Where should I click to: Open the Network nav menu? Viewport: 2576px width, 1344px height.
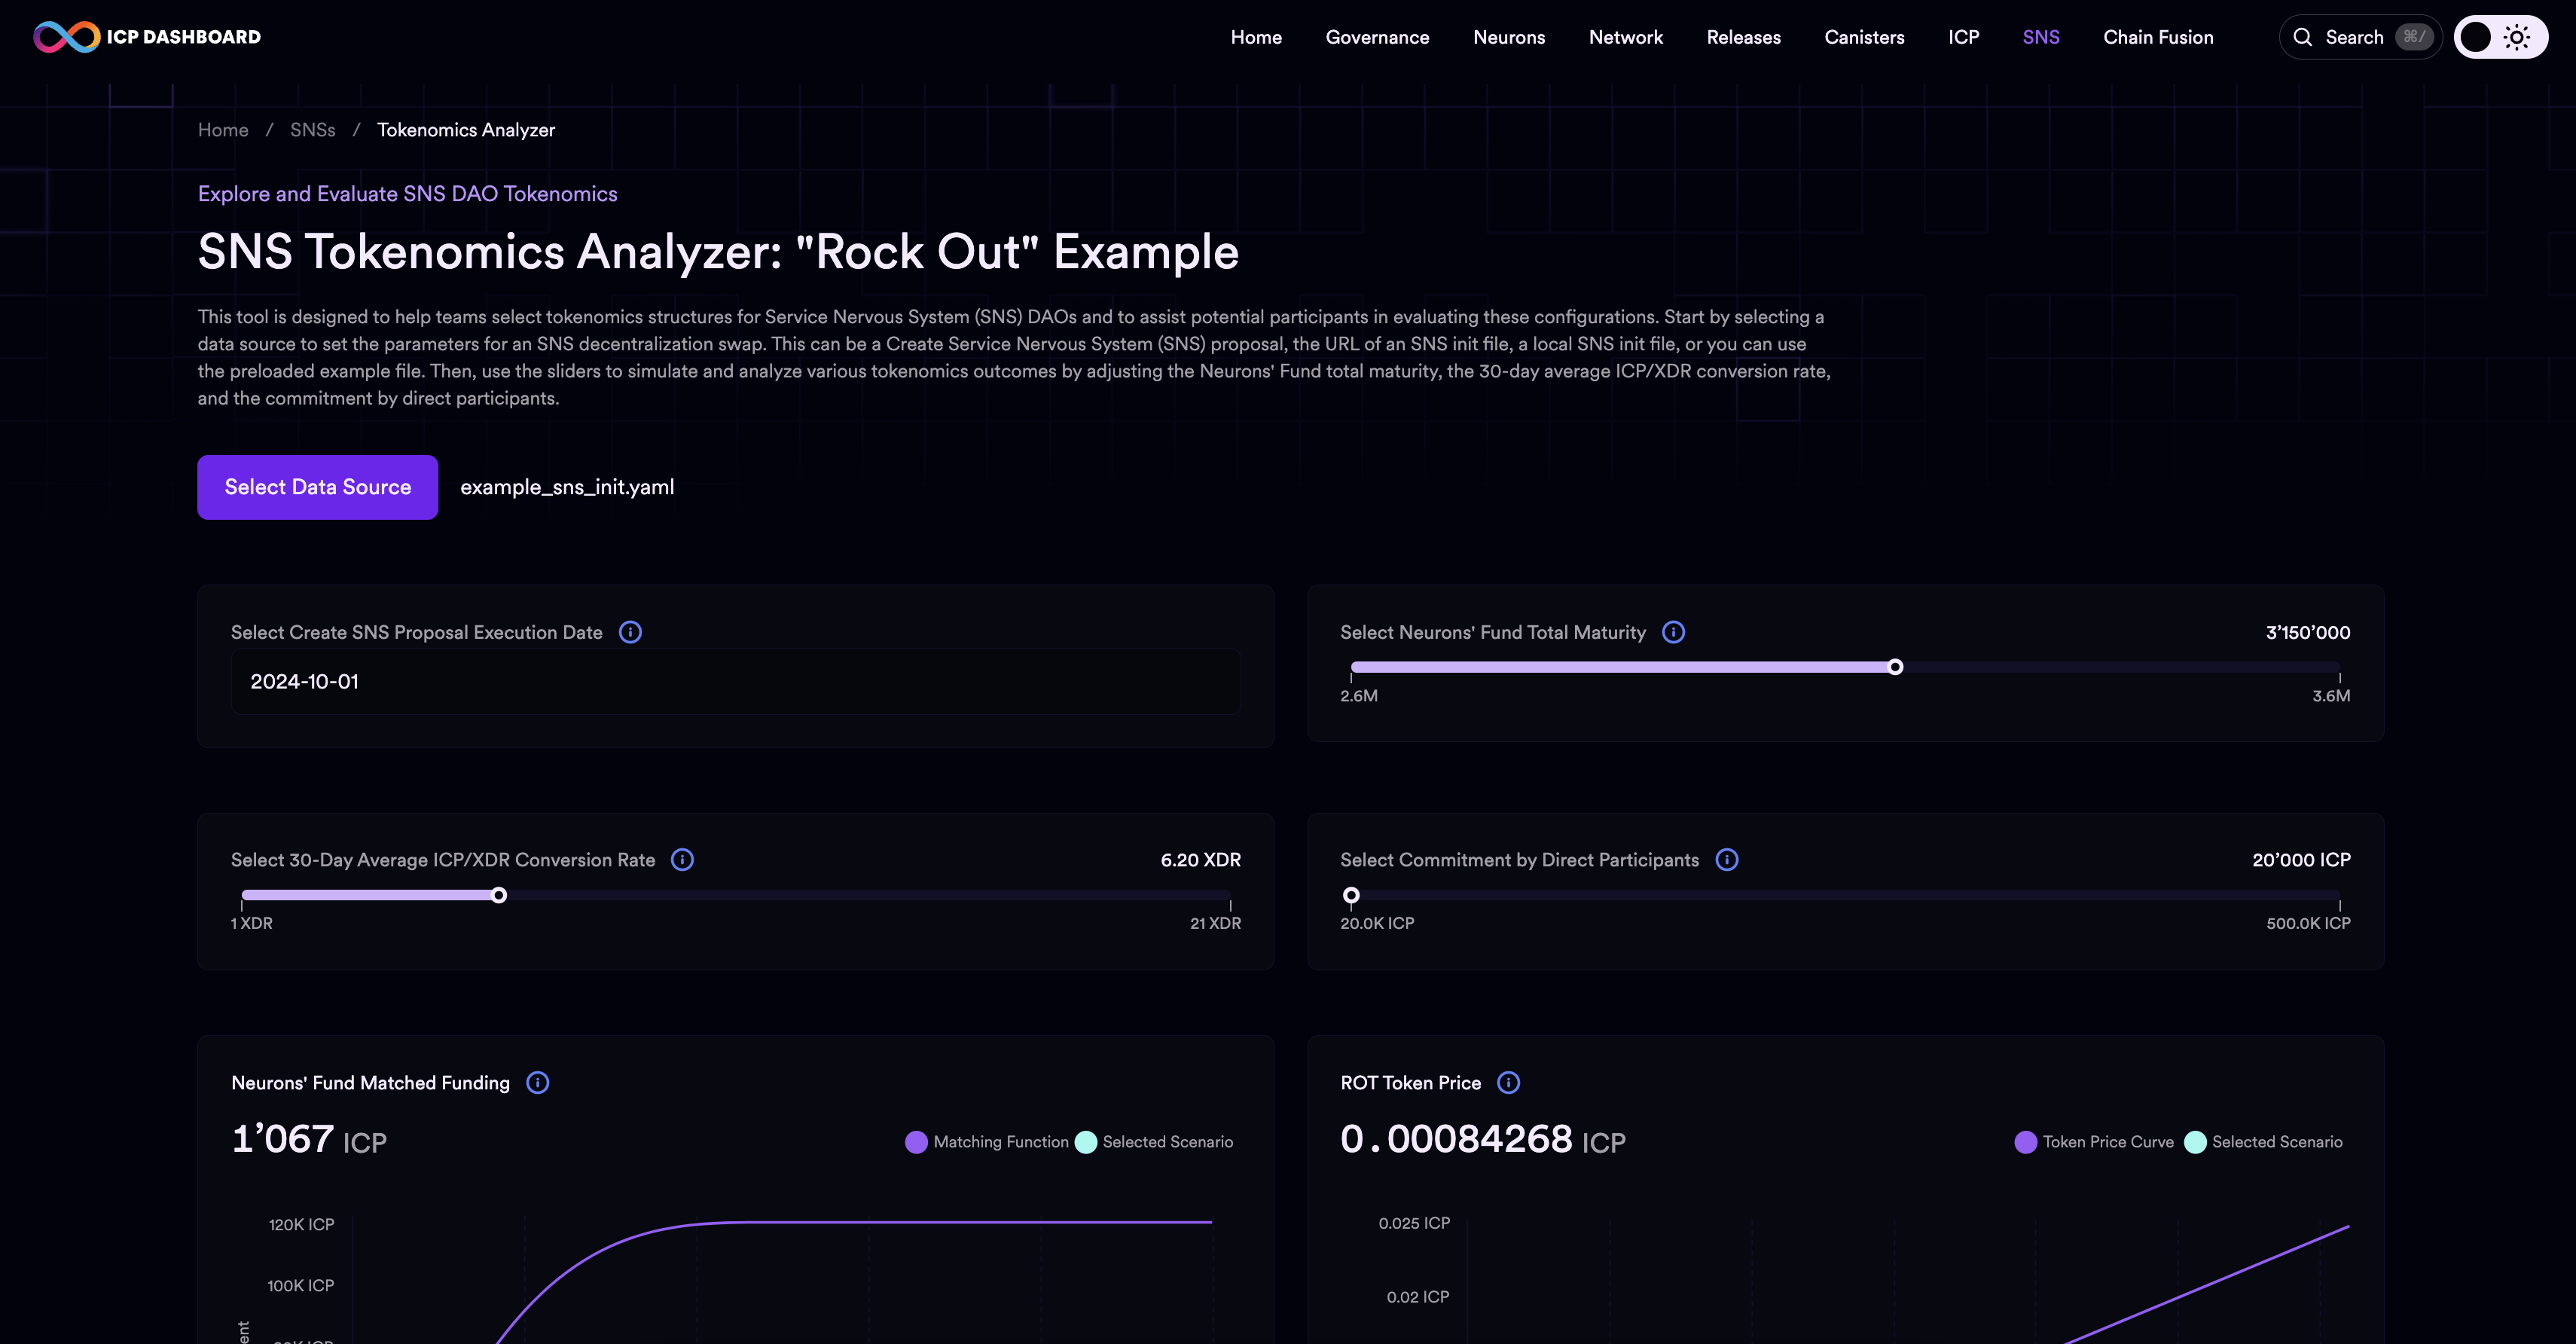[1626, 37]
